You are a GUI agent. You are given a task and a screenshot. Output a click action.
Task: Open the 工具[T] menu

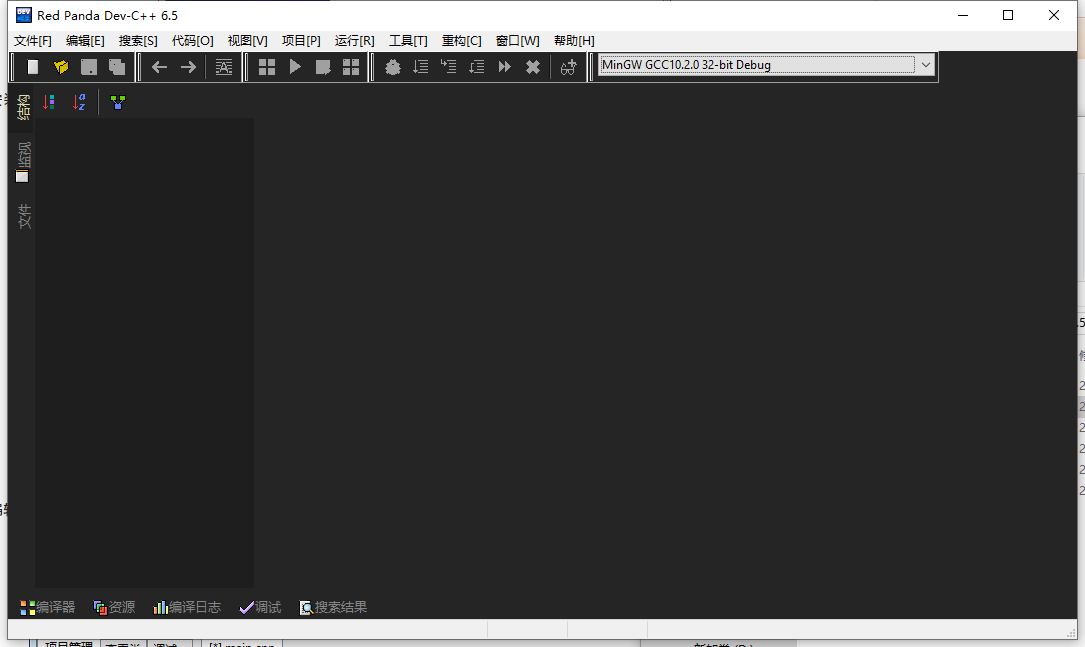(408, 40)
